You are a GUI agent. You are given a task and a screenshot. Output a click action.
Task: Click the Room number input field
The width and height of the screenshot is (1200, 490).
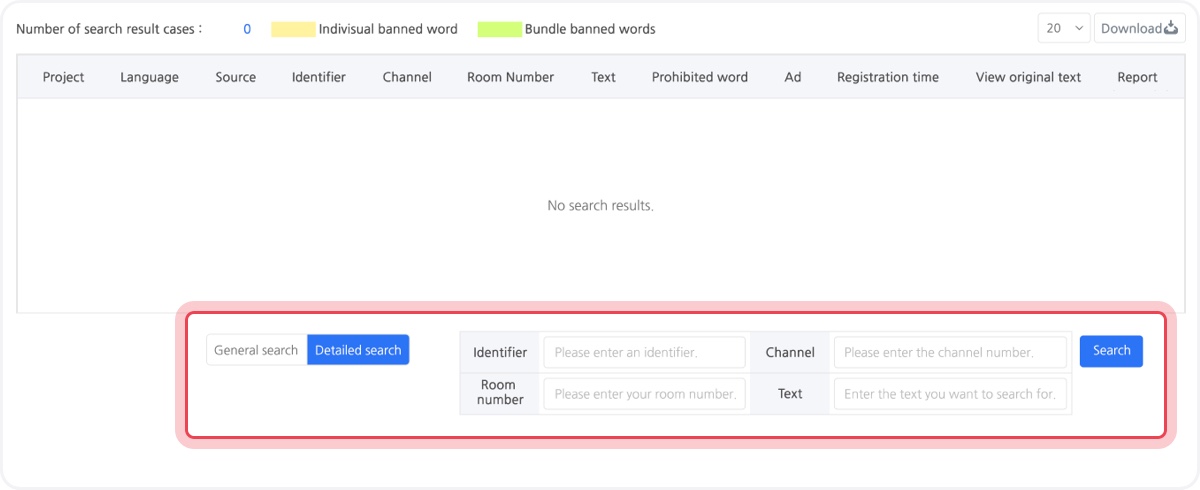tap(645, 394)
